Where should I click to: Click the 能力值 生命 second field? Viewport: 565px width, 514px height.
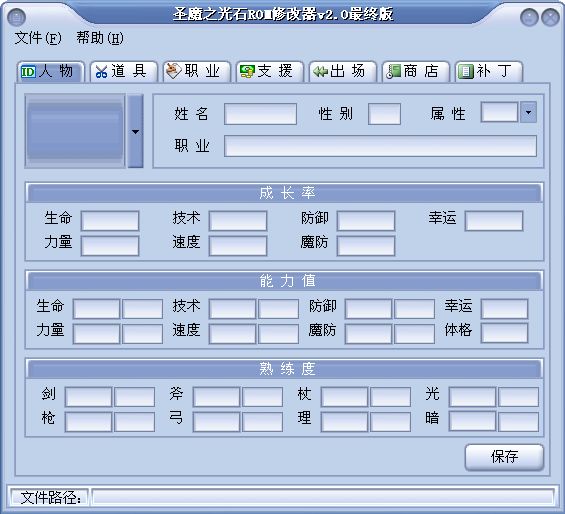pos(142,309)
